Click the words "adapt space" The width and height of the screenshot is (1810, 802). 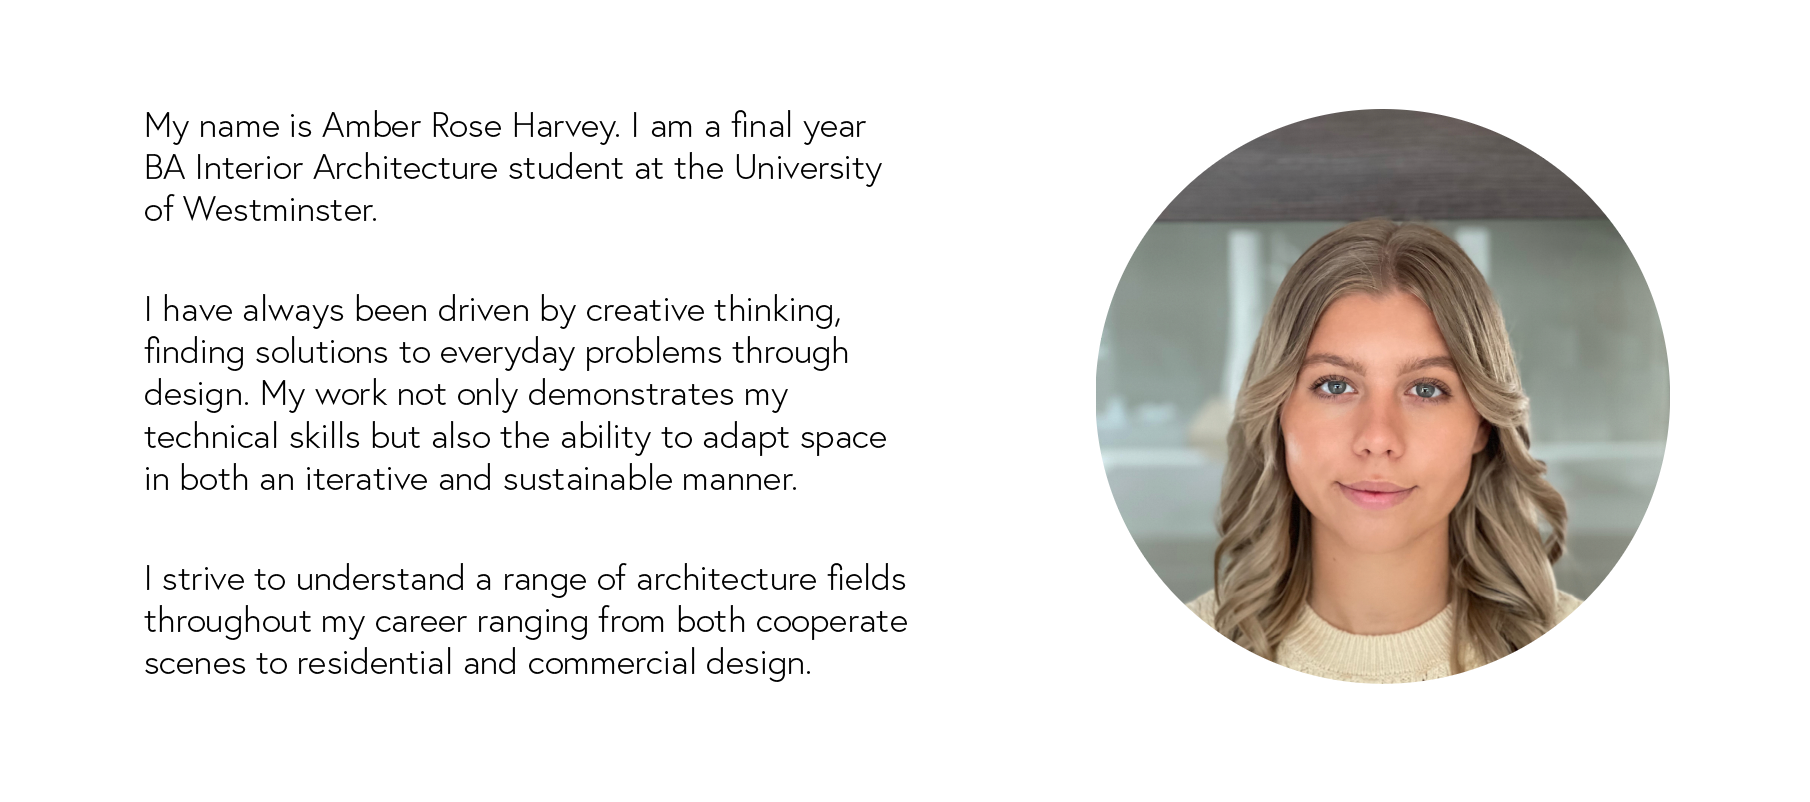(x=794, y=437)
